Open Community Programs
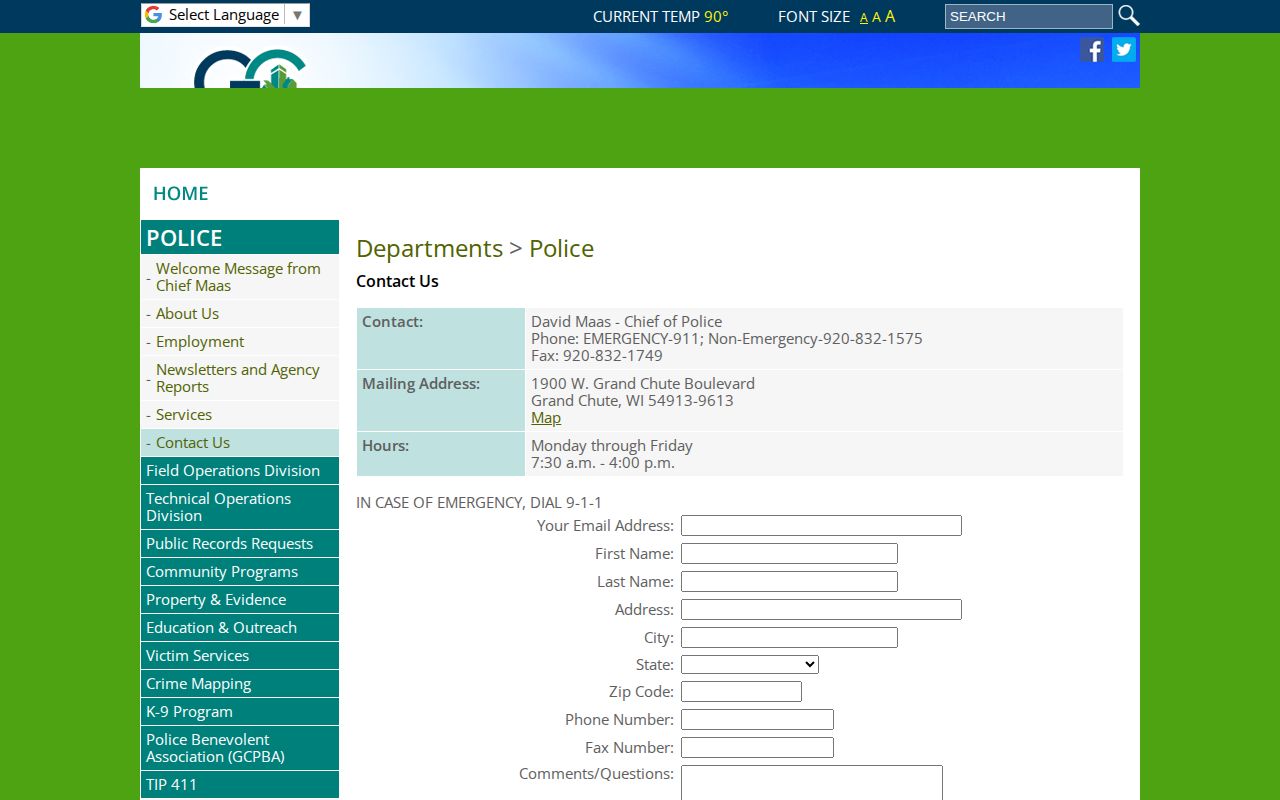This screenshot has width=1280, height=800. click(240, 572)
